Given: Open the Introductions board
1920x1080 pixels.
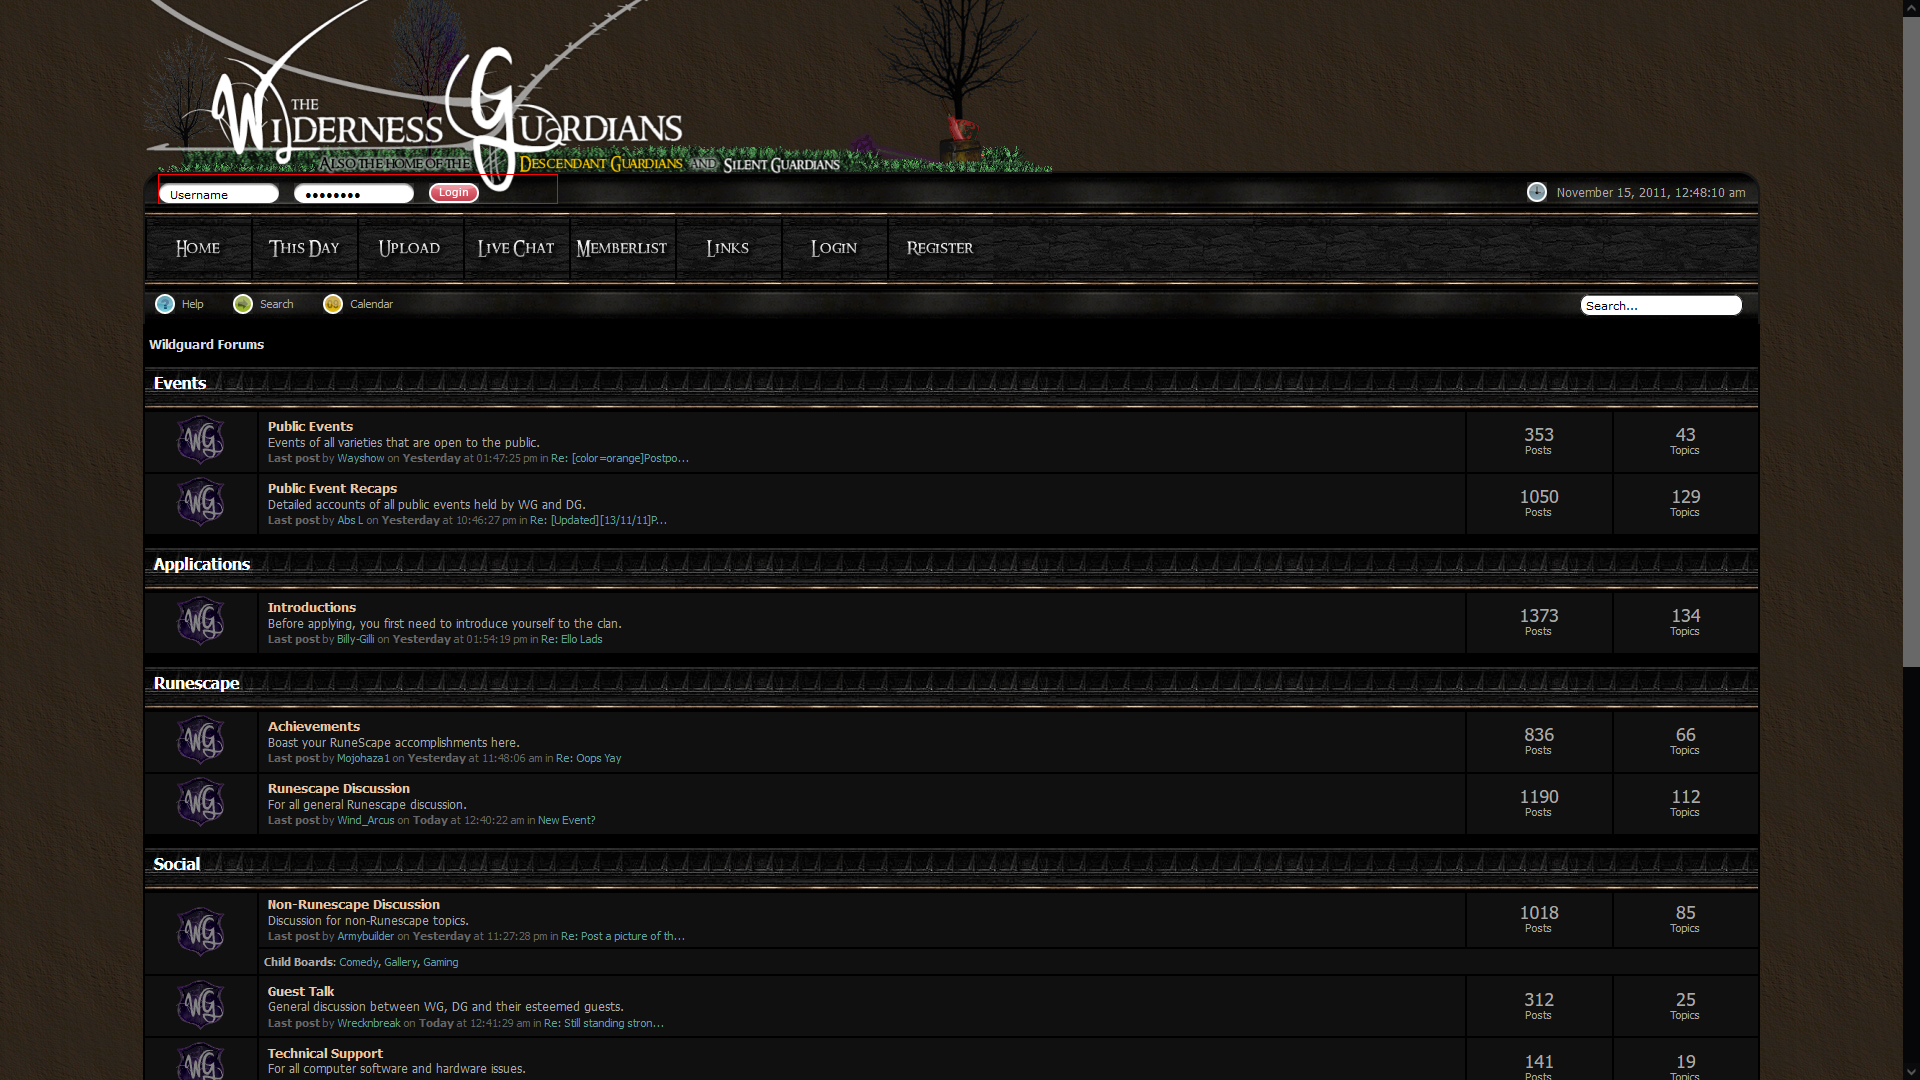Looking at the screenshot, I should click(x=311, y=607).
